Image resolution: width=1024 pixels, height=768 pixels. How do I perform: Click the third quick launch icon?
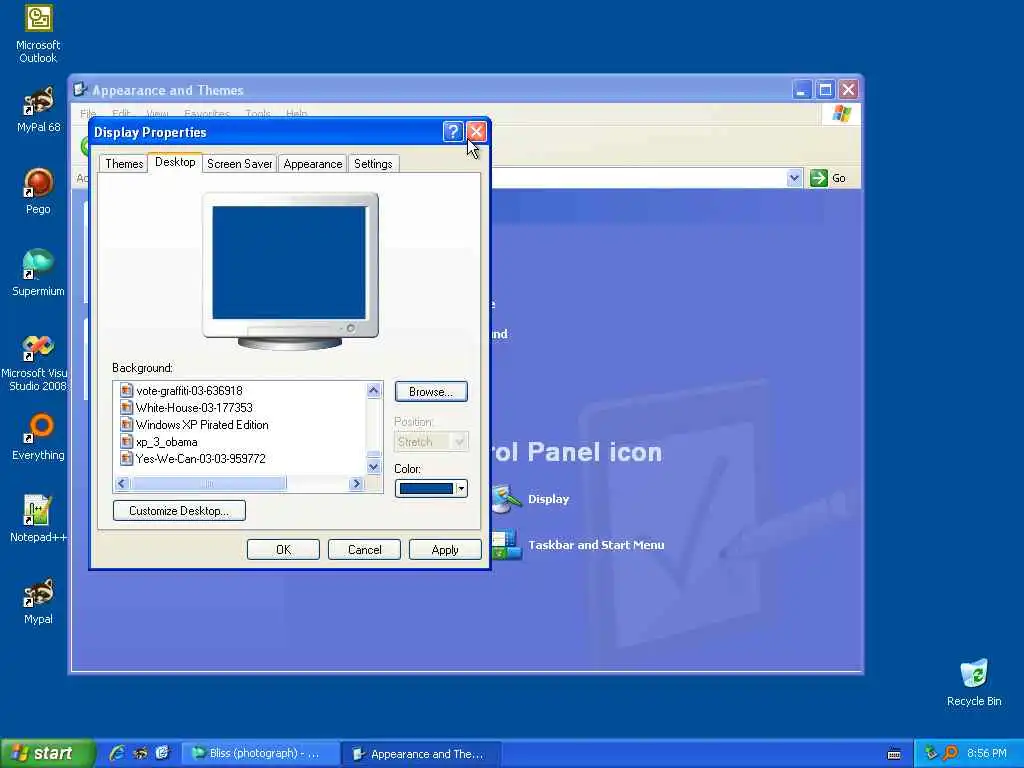[x=162, y=753]
